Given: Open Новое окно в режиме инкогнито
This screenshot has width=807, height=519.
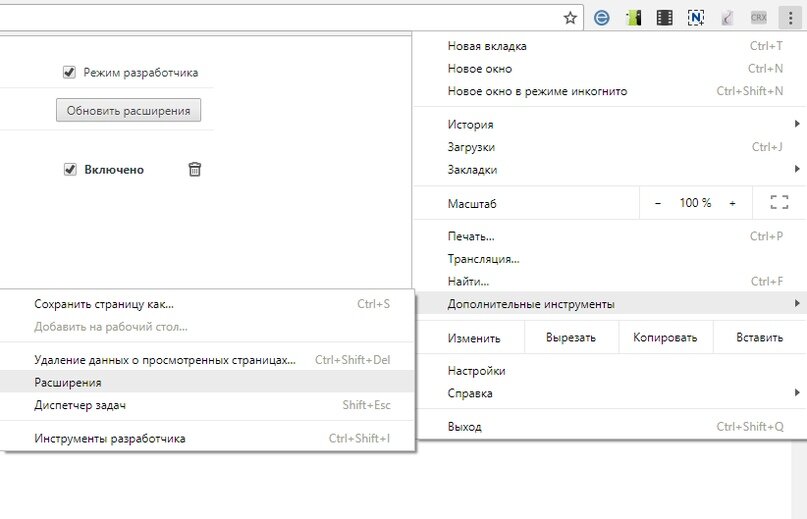Looking at the screenshot, I should point(610,91).
